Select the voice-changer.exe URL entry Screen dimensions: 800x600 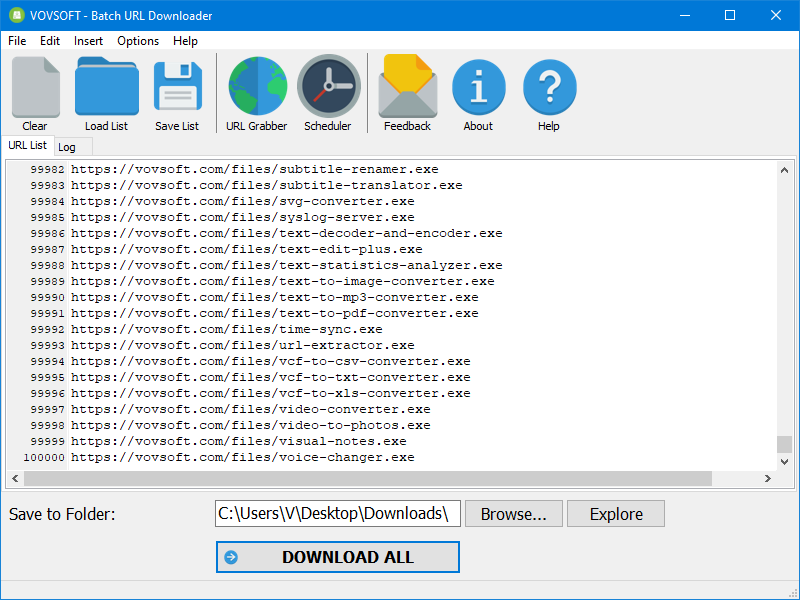[x=280, y=457]
